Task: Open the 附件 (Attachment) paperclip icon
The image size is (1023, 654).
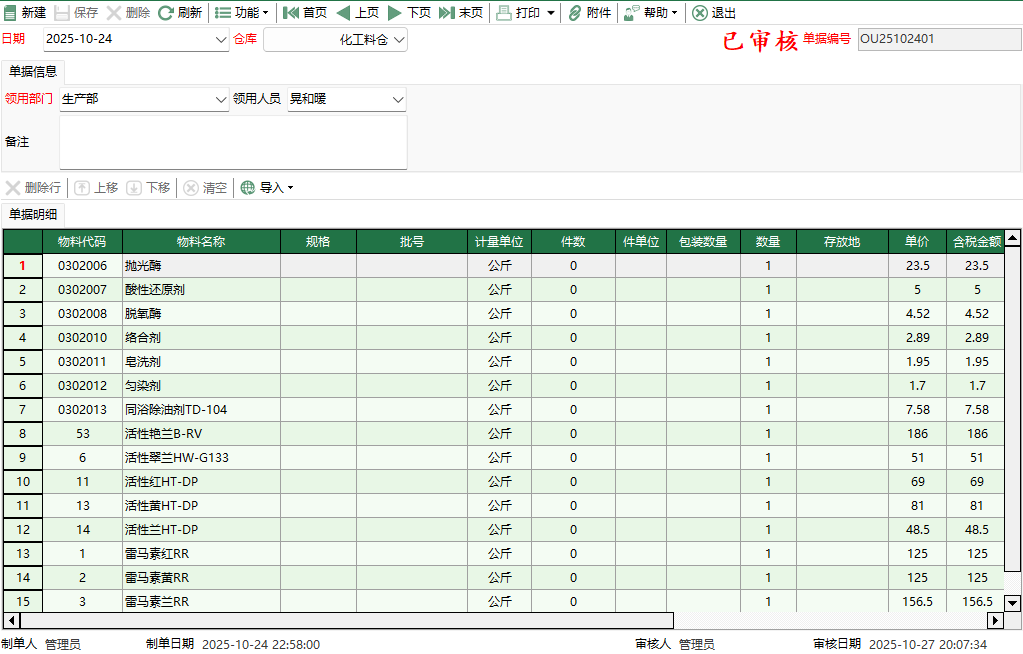Action: coord(575,13)
